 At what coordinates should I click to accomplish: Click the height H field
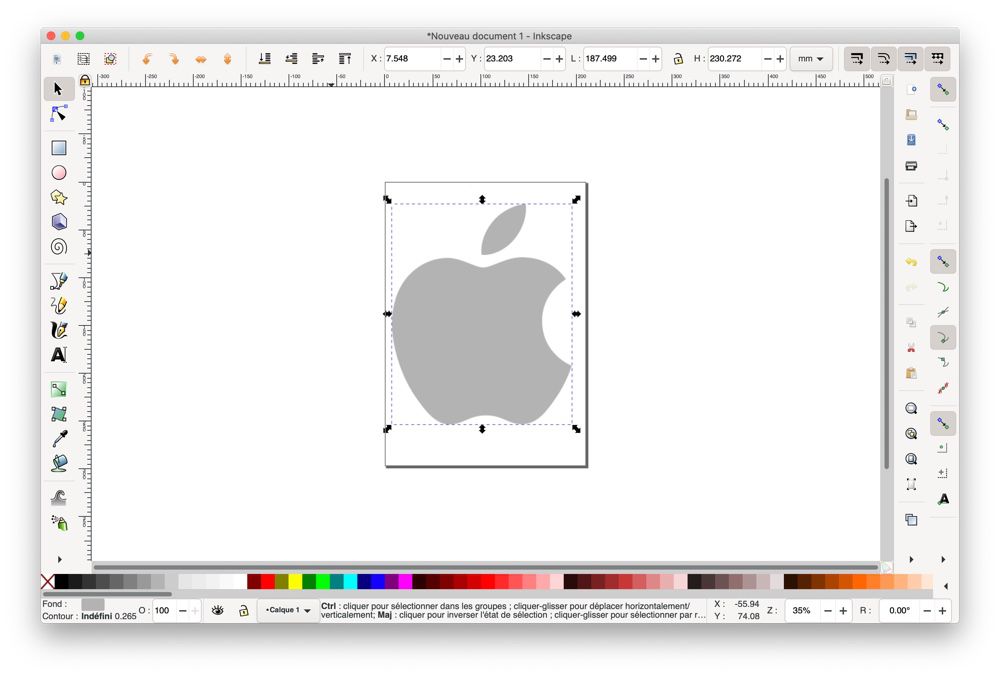coord(735,59)
